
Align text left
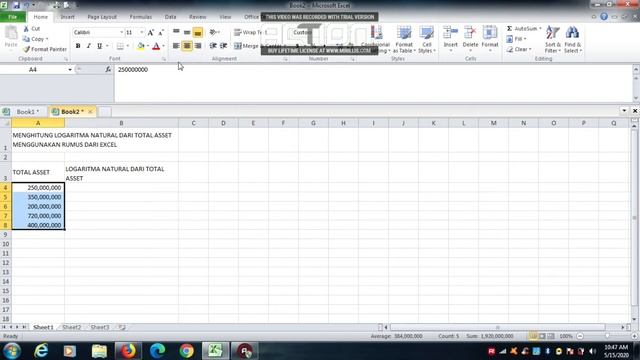[x=176, y=46]
